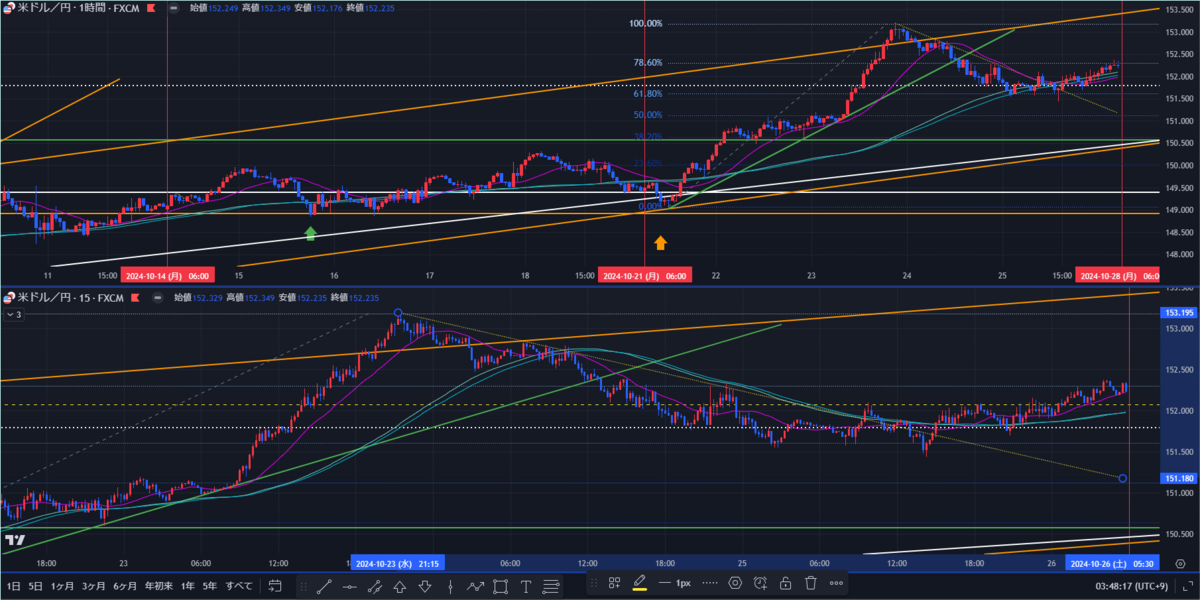The width and height of the screenshot is (1200, 600).
Task: Click the 100.00% Fibonacci level label
Action: (x=646, y=23)
